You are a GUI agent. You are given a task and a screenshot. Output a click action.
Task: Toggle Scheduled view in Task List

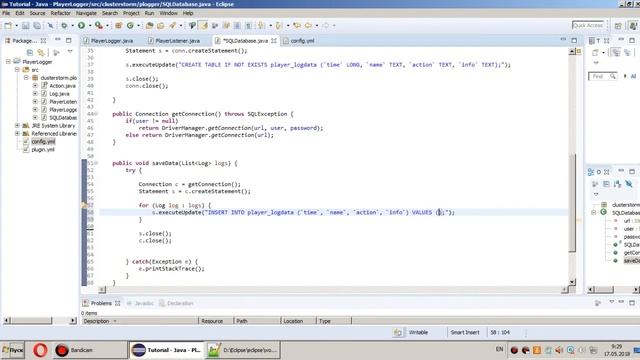click(627, 52)
